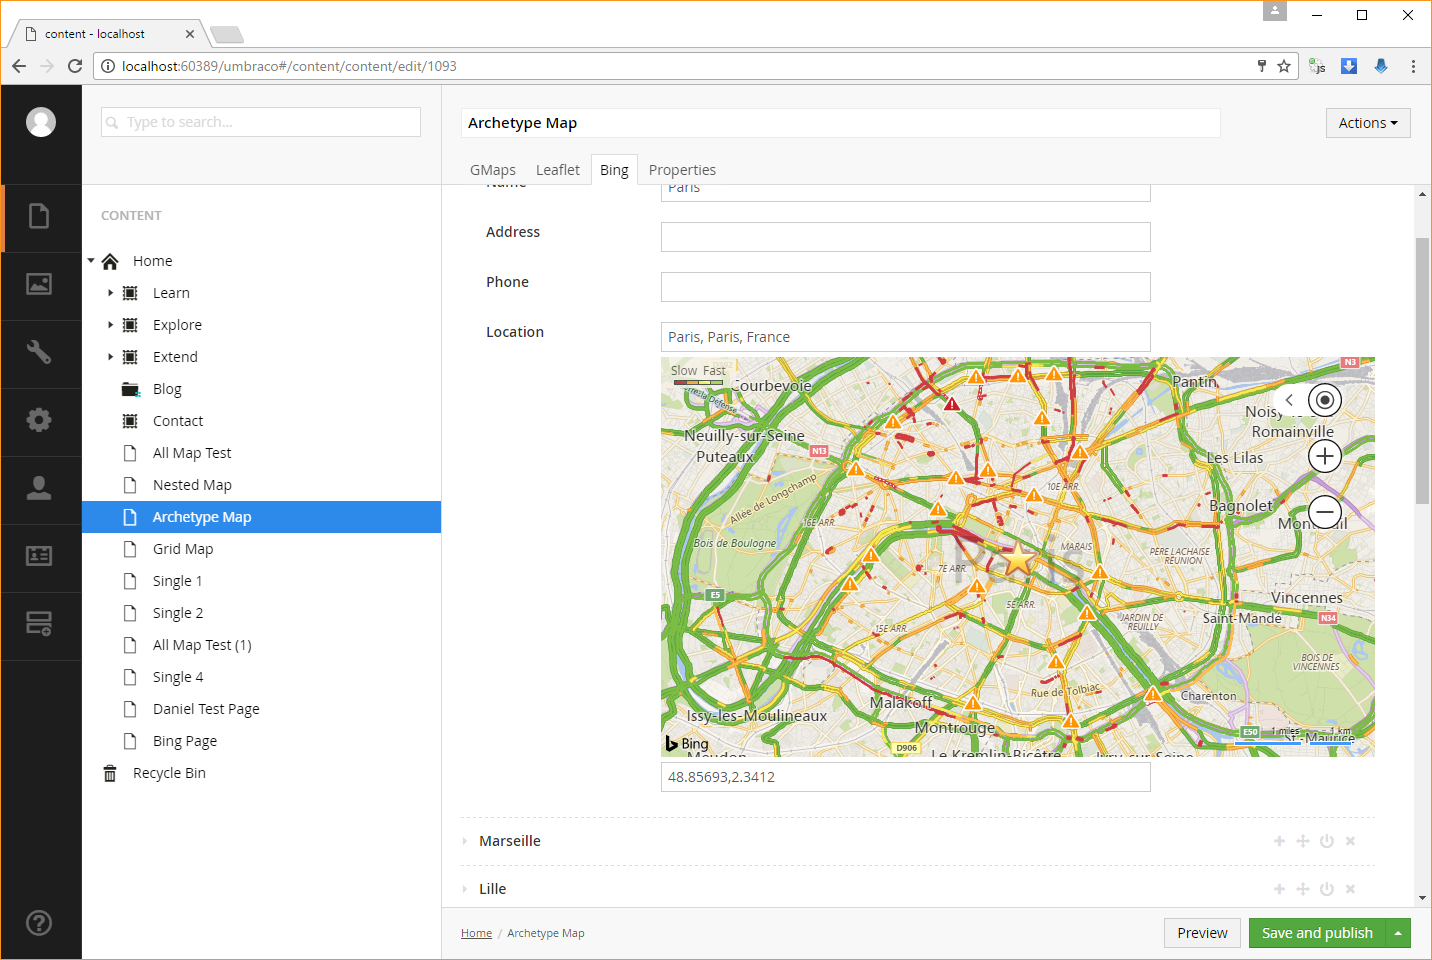
Task: Toggle Marseille item enabled state
Action: coord(1327,841)
